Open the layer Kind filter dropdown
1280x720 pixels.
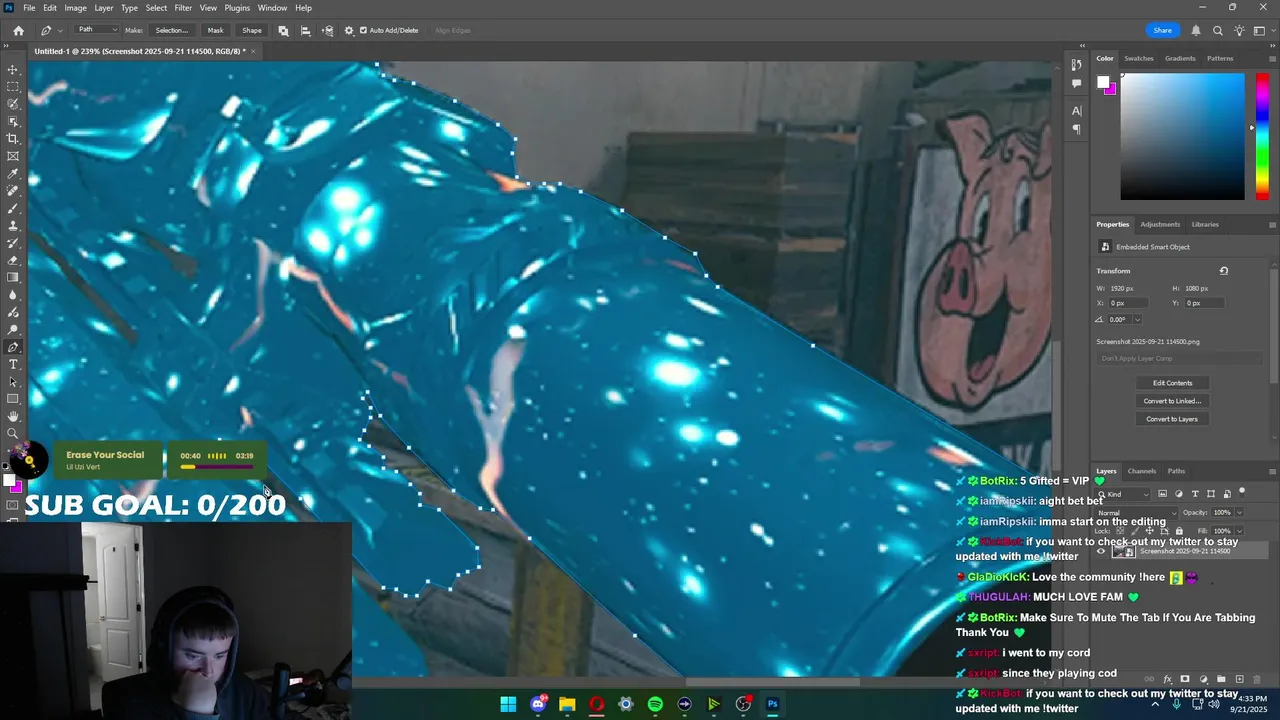point(1124,494)
